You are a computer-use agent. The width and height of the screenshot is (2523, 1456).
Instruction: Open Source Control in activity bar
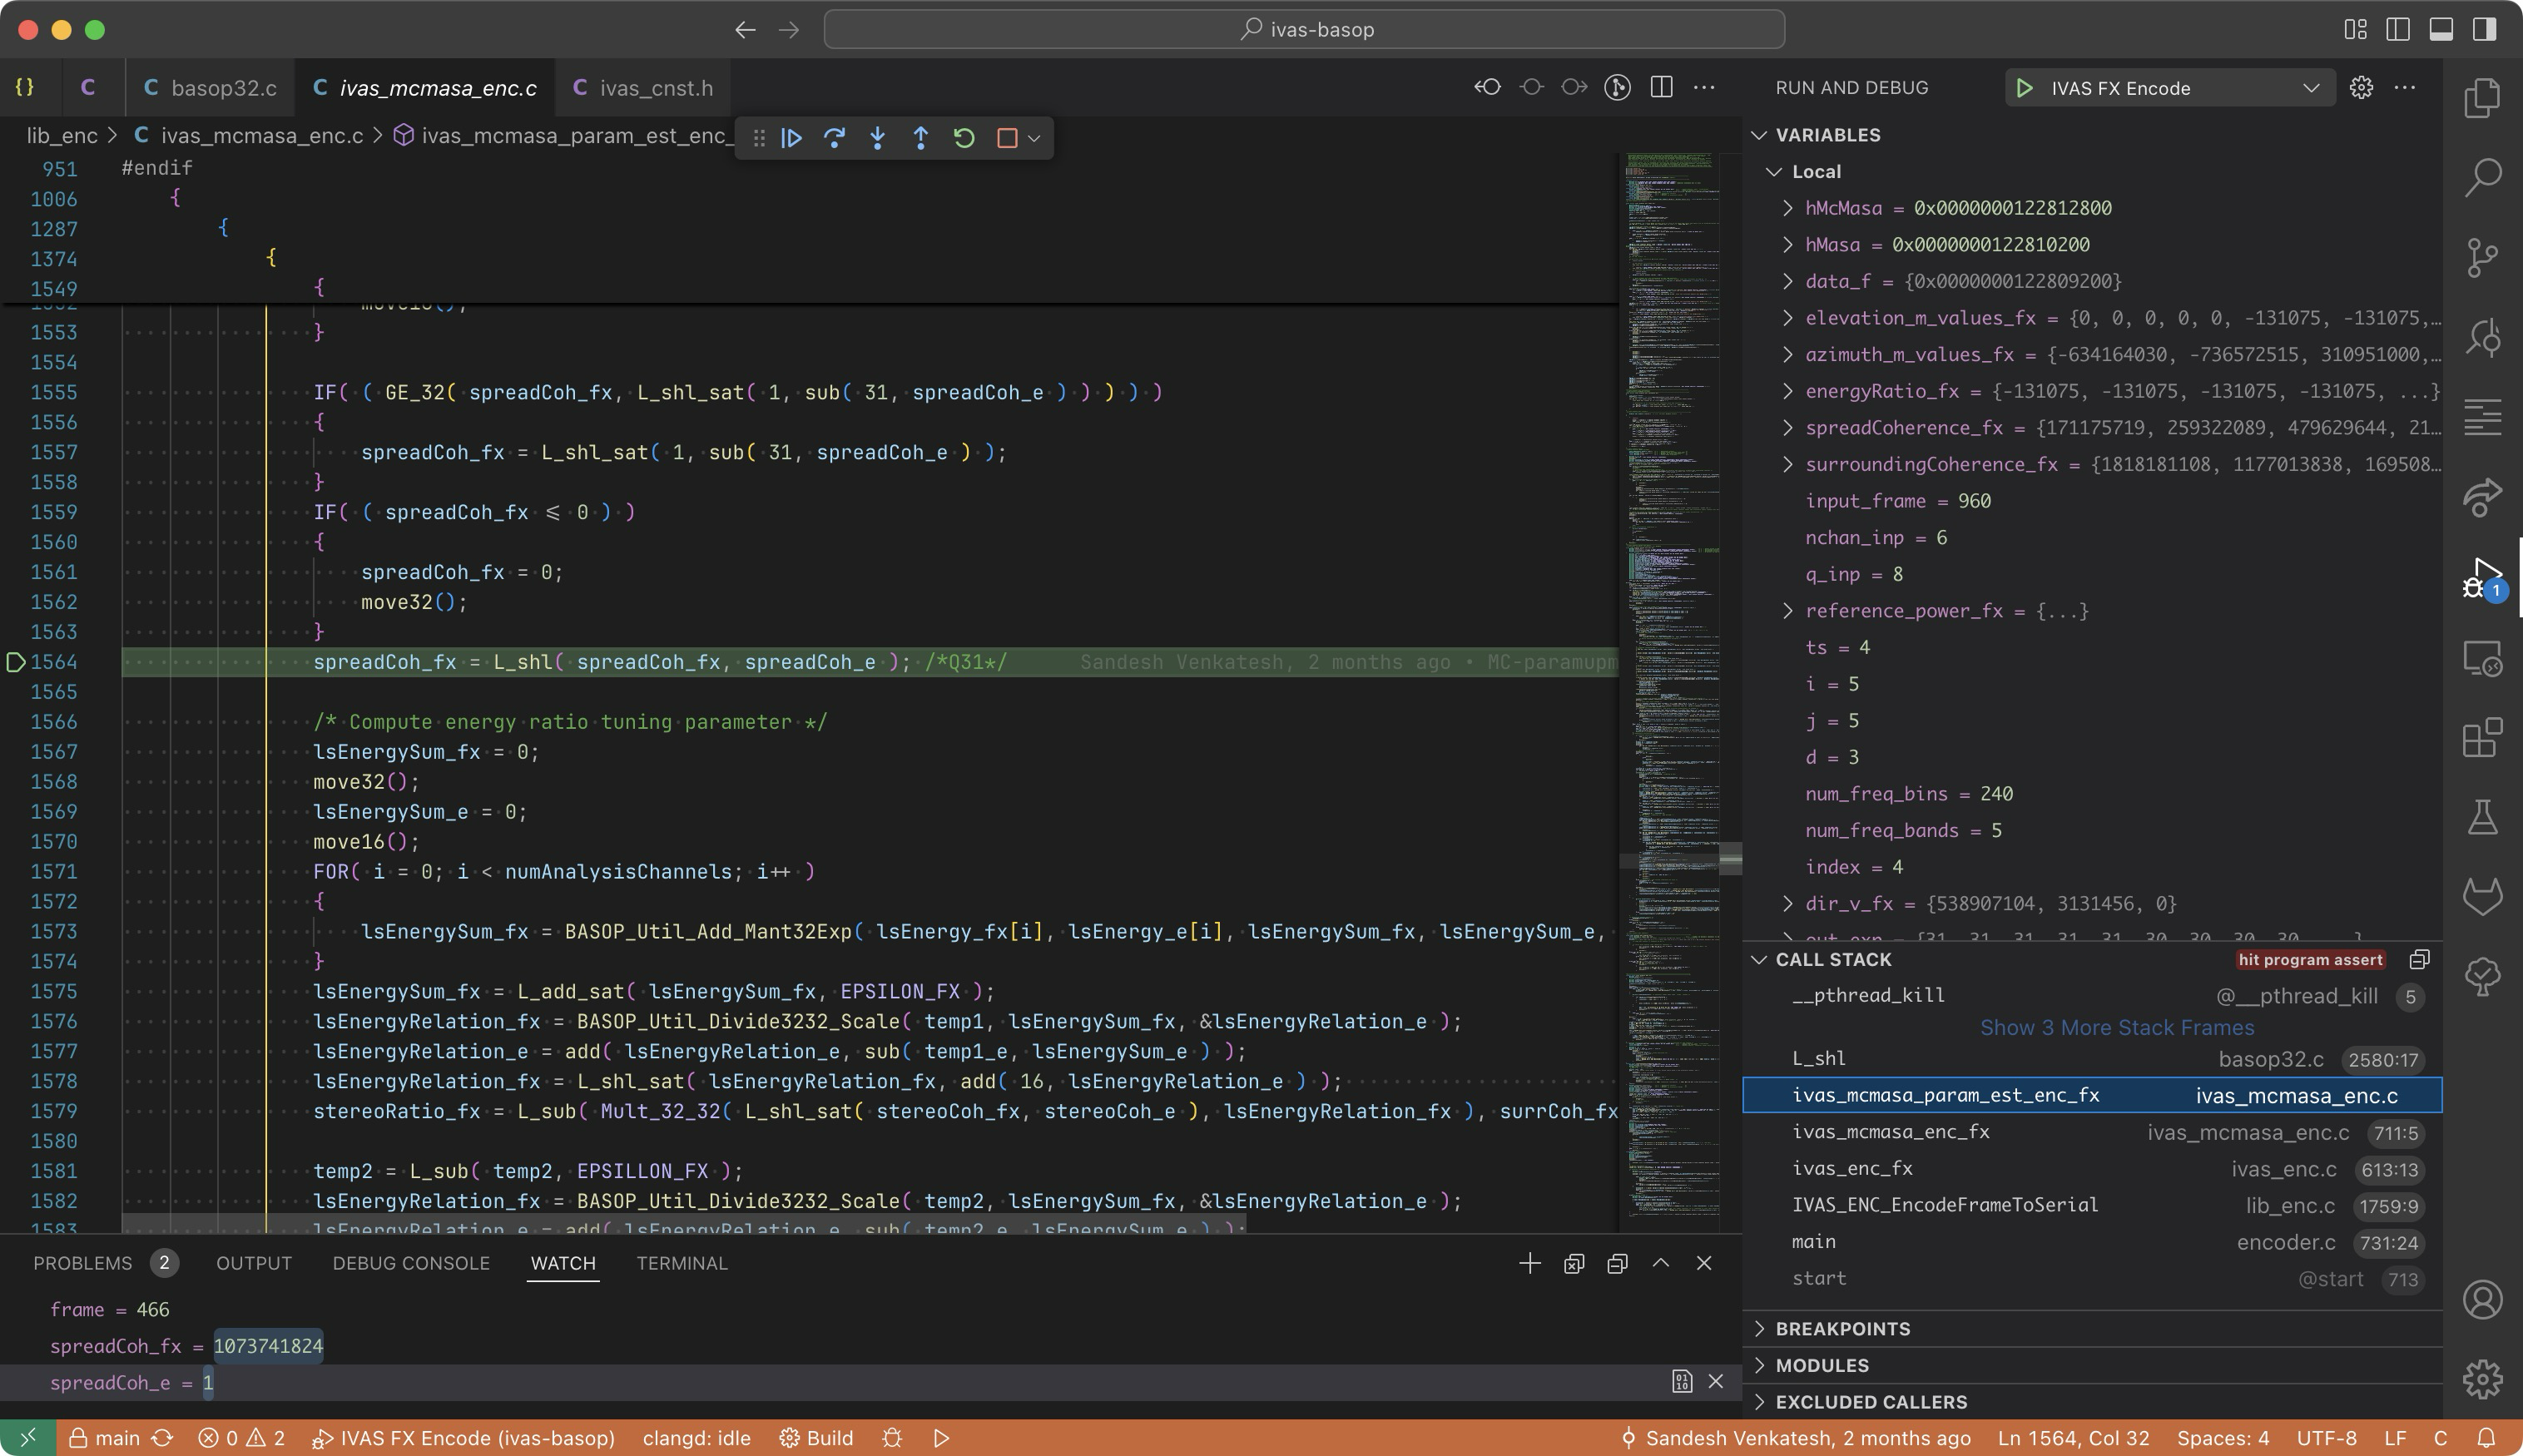pyautogui.click(x=2482, y=257)
